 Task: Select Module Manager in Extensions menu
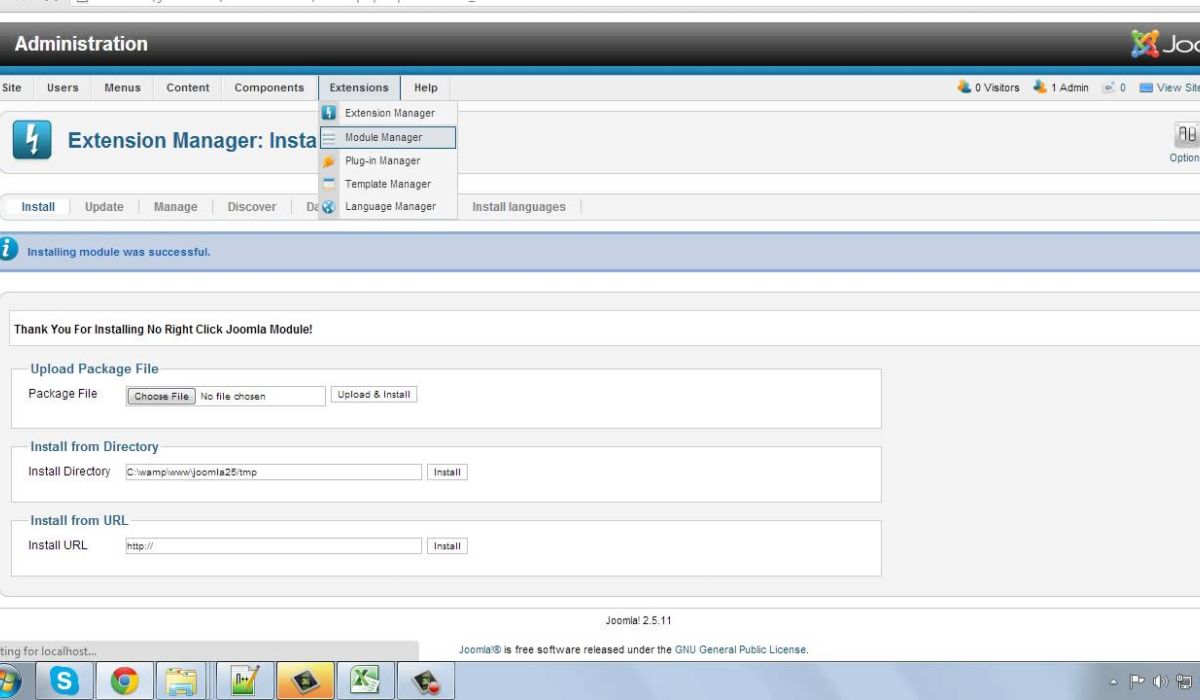pyautogui.click(x=388, y=137)
